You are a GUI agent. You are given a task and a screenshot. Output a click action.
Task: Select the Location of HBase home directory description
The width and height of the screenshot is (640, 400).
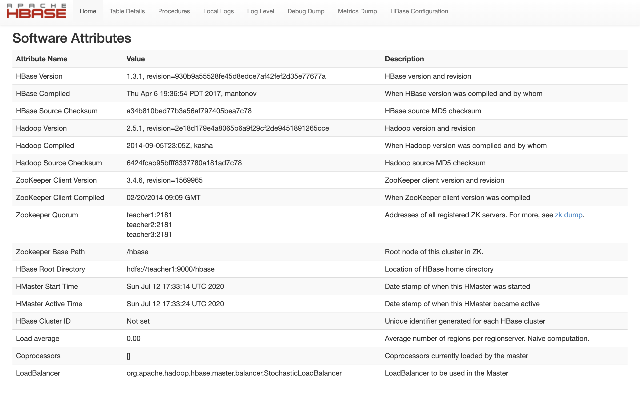click(439, 269)
